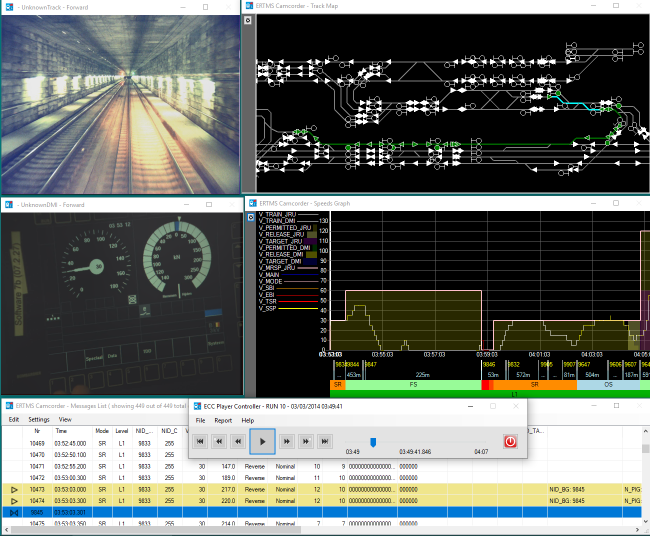Select message row 10469
This screenshot has width=650, height=536.
[x=322, y=443]
